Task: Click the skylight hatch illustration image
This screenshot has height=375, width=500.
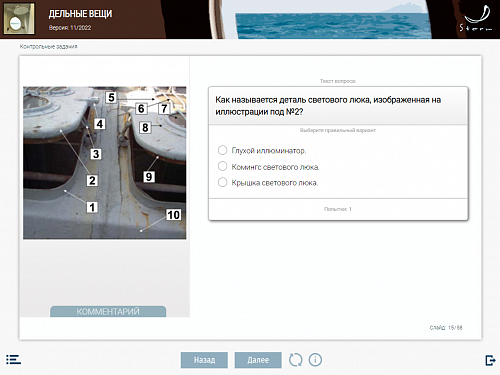Action: (x=105, y=163)
